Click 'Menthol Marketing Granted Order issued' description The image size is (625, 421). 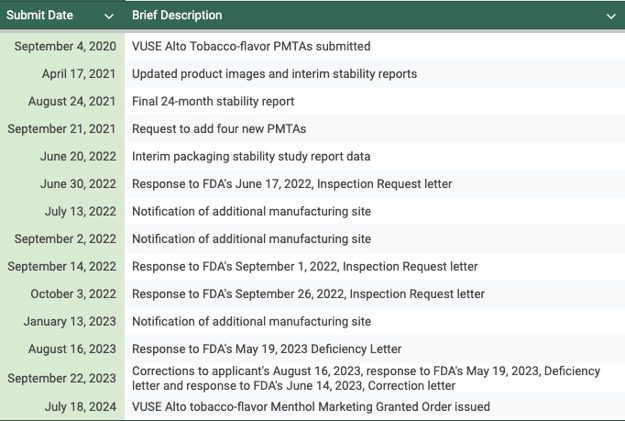click(x=311, y=407)
